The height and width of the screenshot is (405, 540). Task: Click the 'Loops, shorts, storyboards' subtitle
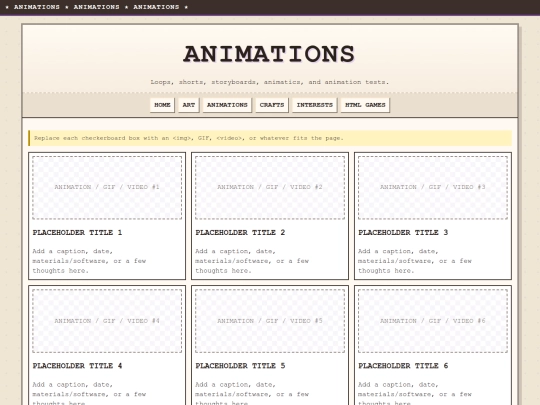tap(269, 82)
